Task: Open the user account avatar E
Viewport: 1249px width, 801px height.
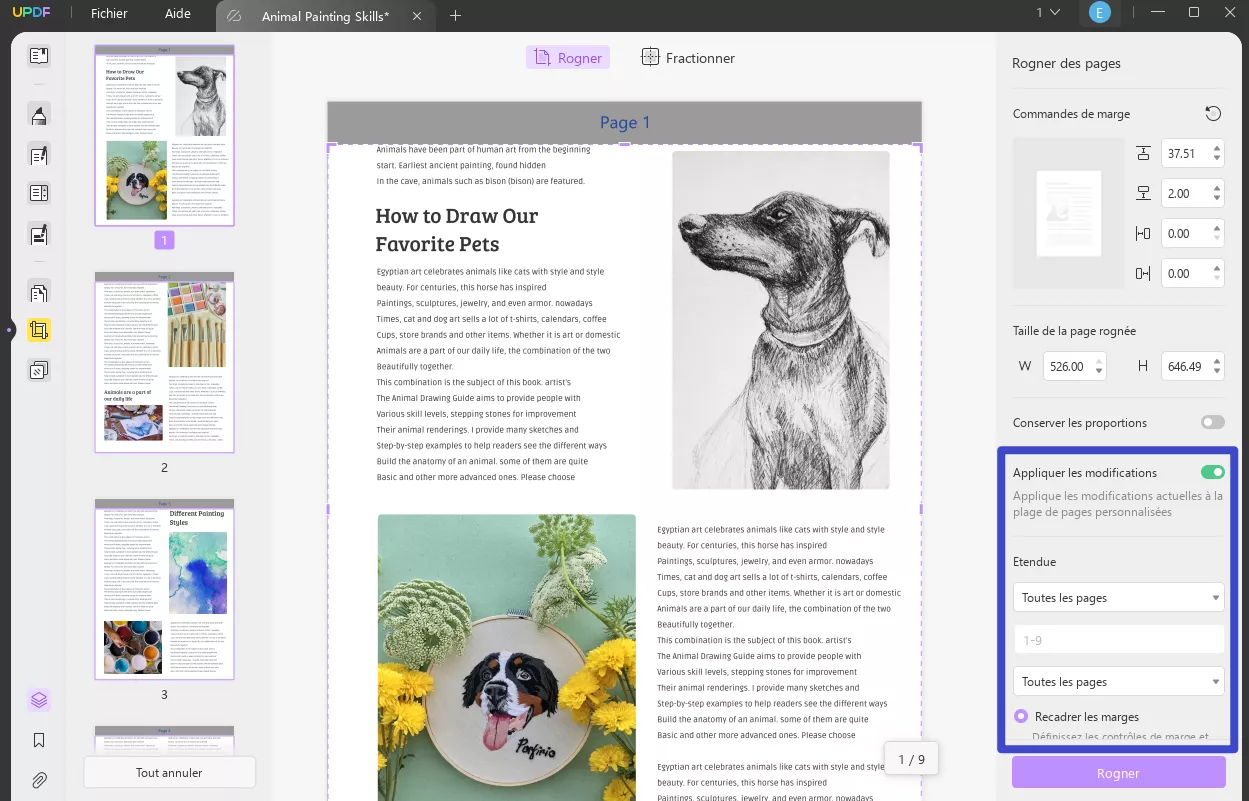Action: pos(1100,13)
